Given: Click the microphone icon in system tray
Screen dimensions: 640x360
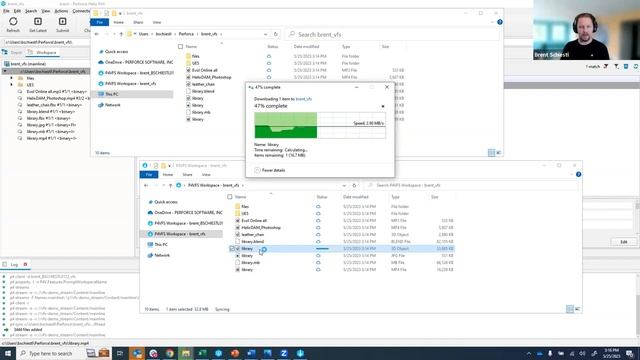Looking at the screenshot, I should coord(550,353).
